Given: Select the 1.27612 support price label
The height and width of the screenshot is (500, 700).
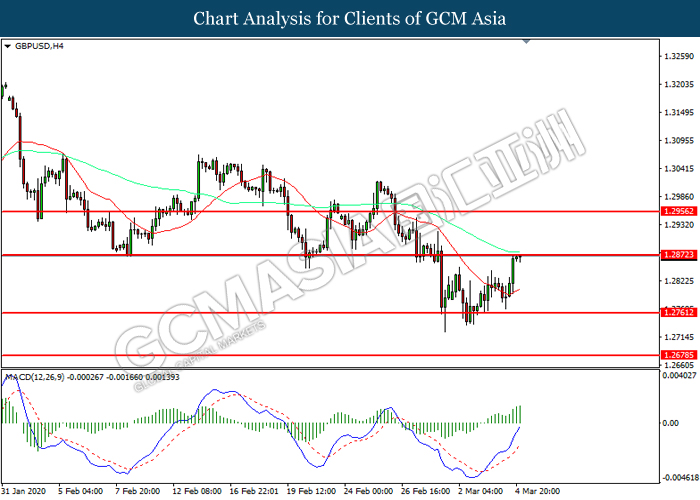Looking at the screenshot, I should [x=679, y=312].
